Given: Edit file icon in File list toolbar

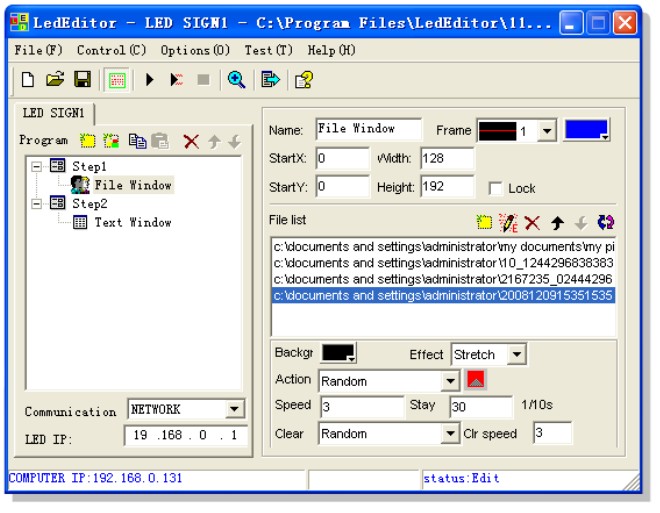Looking at the screenshot, I should tap(508, 222).
